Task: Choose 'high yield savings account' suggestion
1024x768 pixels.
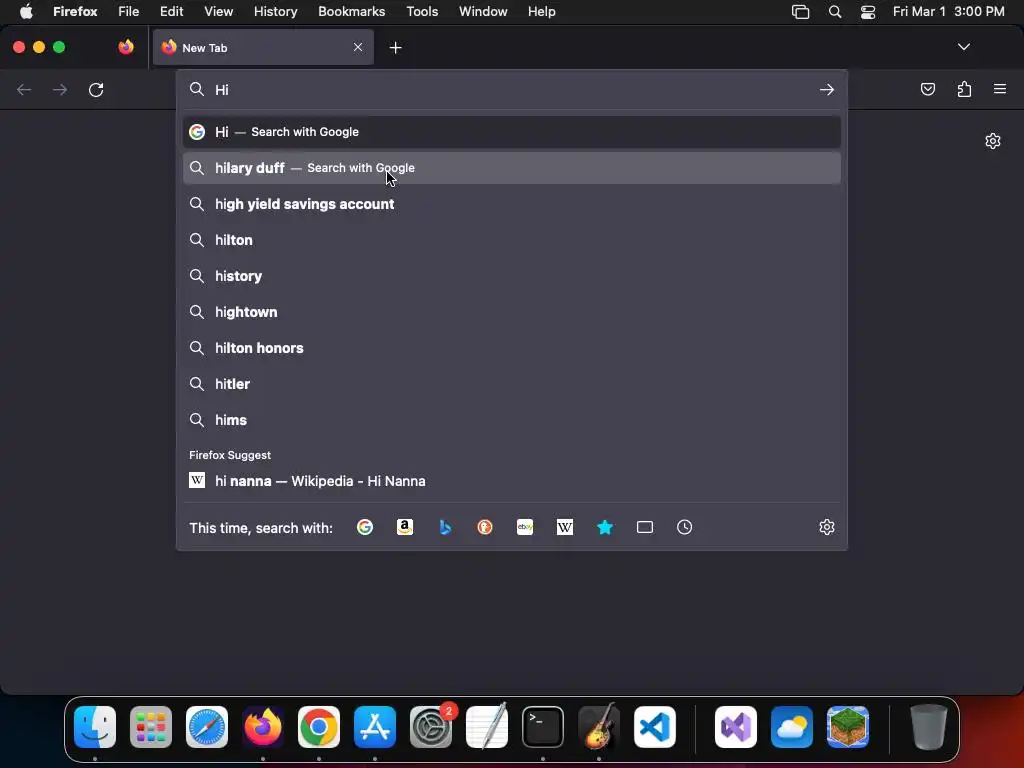Action: click(x=512, y=204)
